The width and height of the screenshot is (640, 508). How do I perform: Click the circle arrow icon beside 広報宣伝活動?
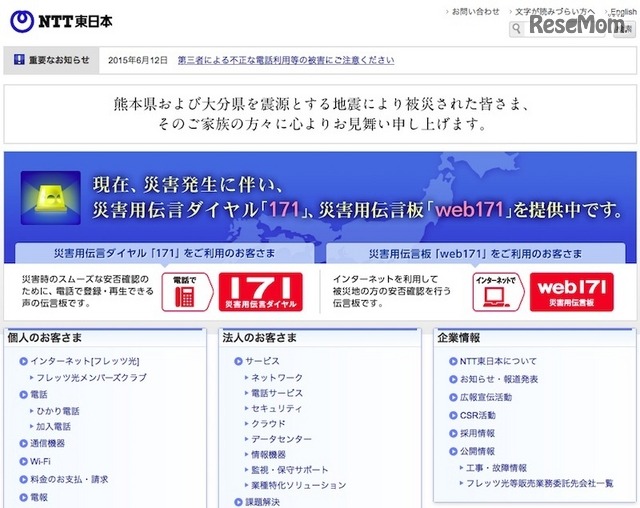tap(453, 397)
